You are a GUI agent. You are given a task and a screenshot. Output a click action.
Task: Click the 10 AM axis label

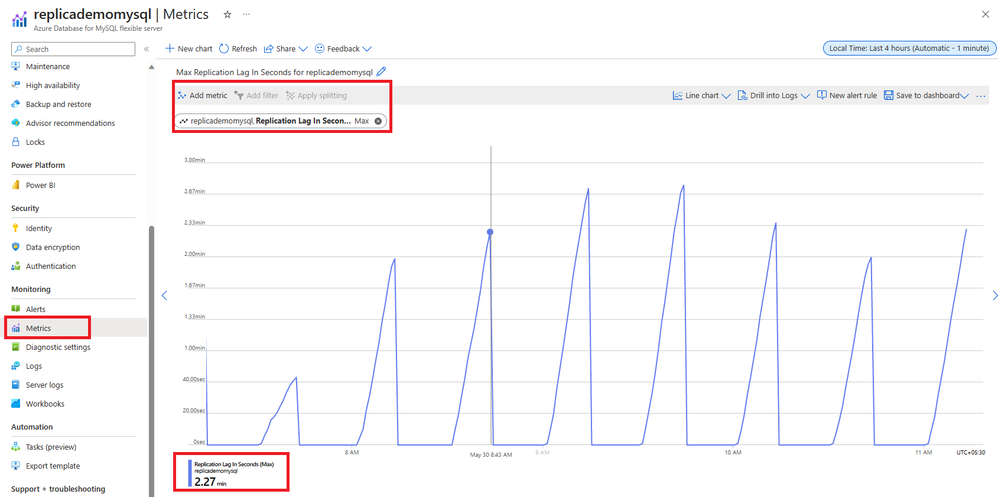pyautogui.click(x=733, y=452)
